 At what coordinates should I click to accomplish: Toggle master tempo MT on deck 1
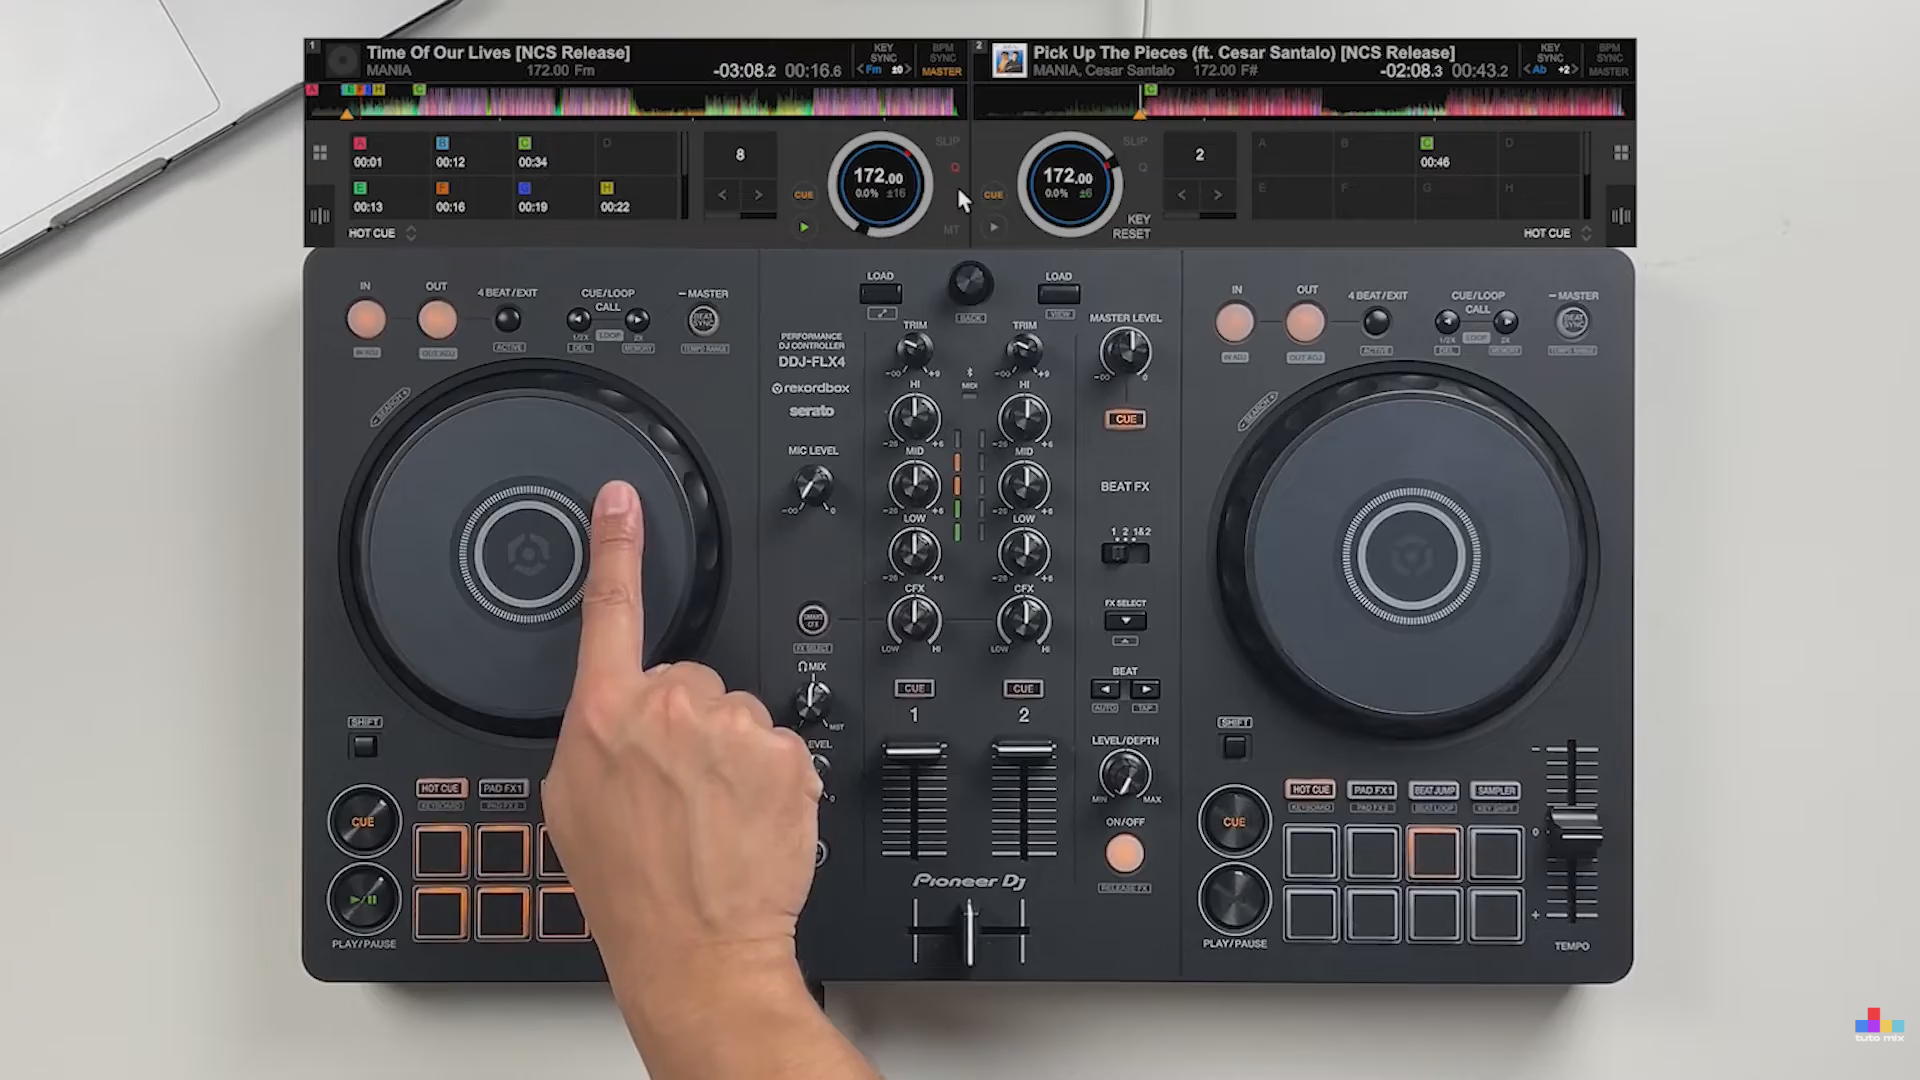pyautogui.click(x=951, y=230)
